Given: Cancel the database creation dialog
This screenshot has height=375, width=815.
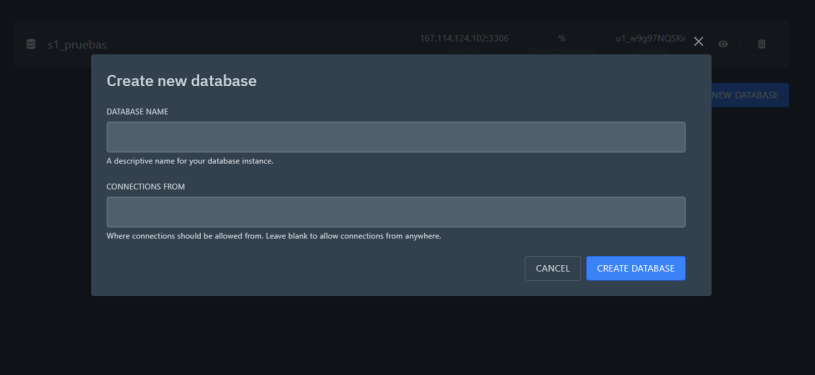Looking at the screenshot, I should click(x=553, y=268).
